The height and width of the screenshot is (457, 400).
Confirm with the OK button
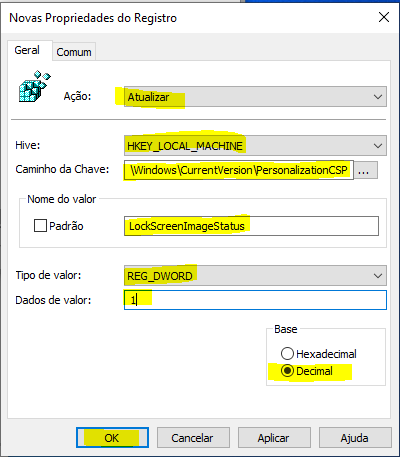(x=112, y=438)
